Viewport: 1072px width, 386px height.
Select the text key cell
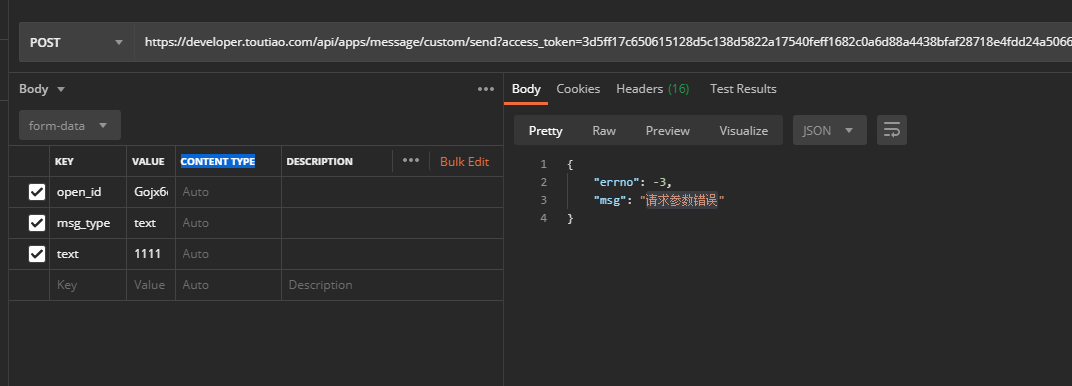(88, 253)
